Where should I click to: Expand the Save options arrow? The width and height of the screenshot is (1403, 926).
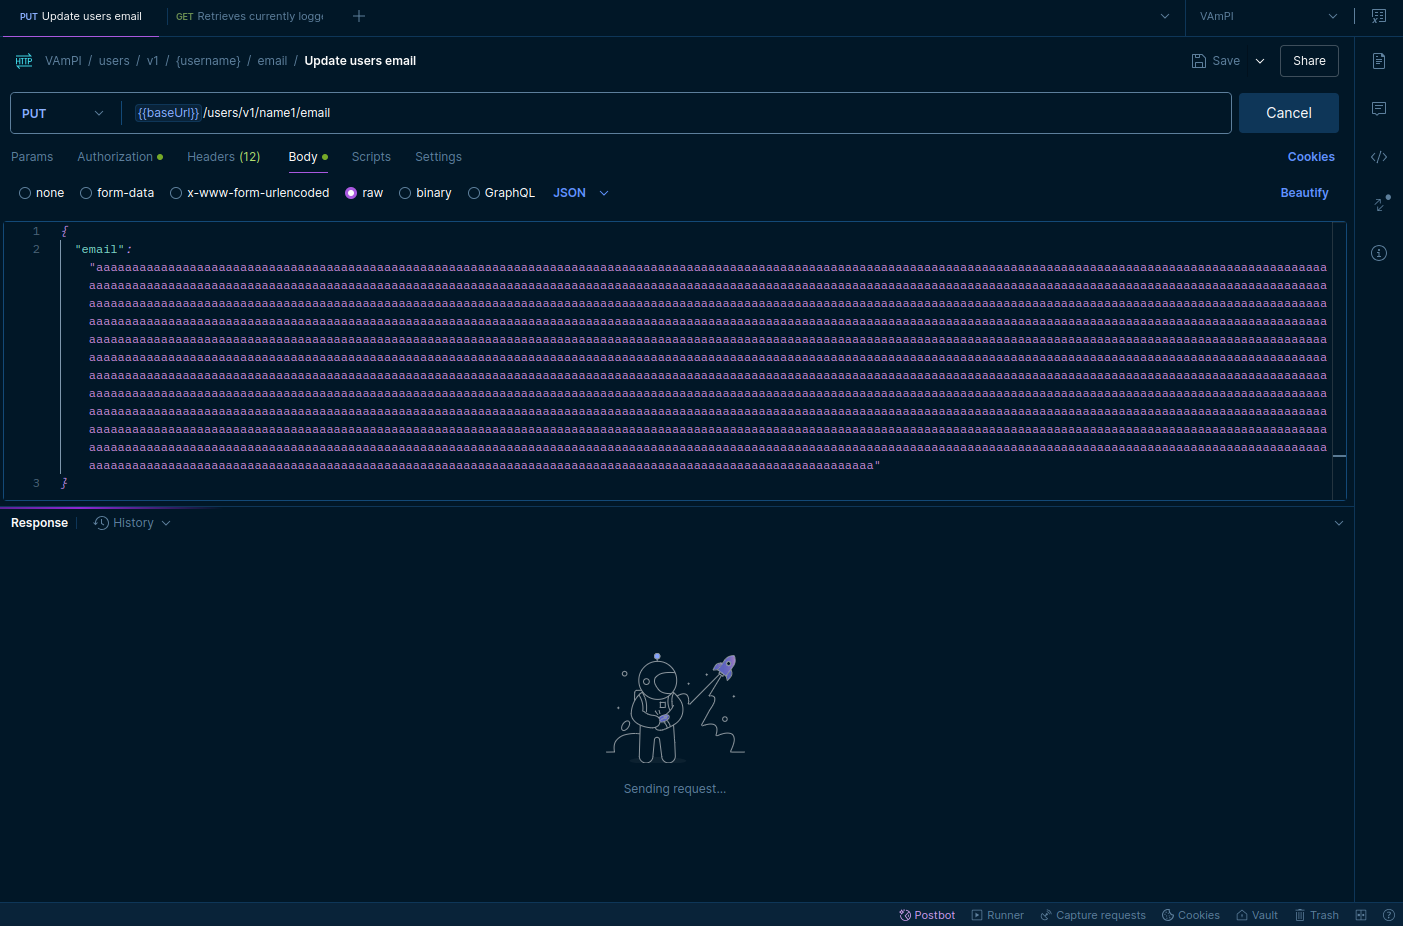(x=1260, y=61)
